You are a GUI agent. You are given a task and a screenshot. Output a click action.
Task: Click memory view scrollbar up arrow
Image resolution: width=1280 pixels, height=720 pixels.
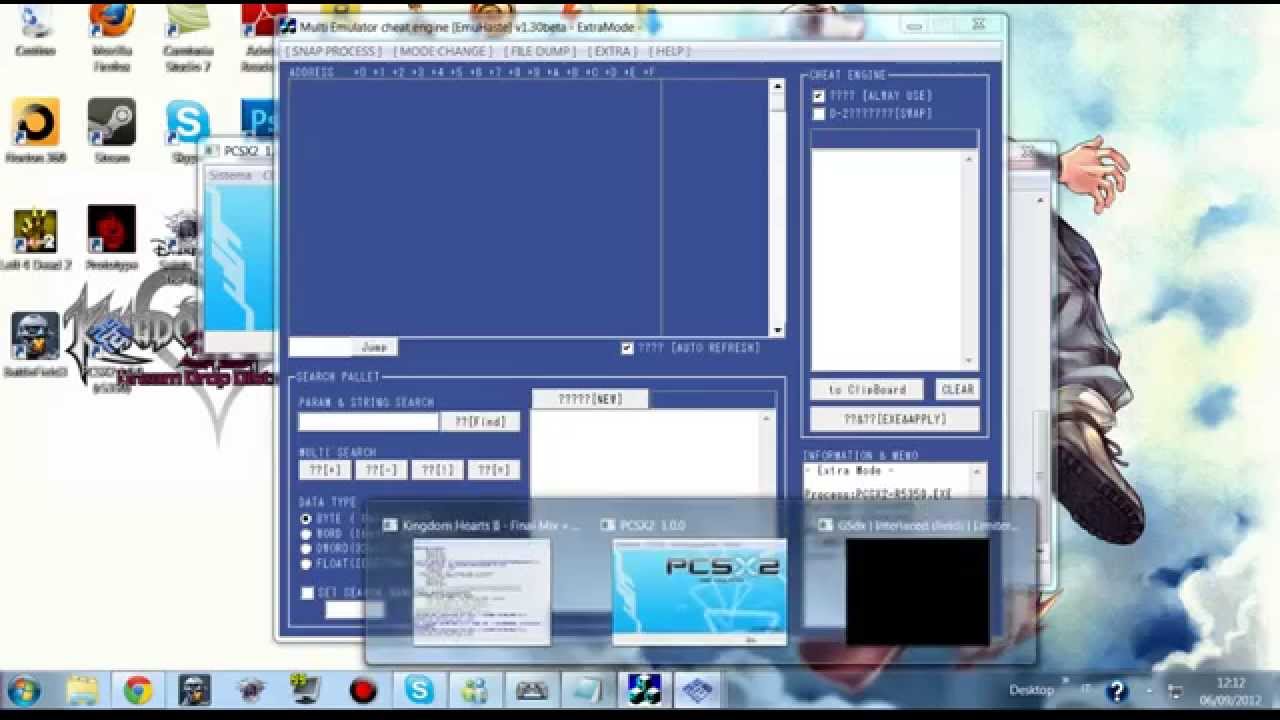point(777,87)
